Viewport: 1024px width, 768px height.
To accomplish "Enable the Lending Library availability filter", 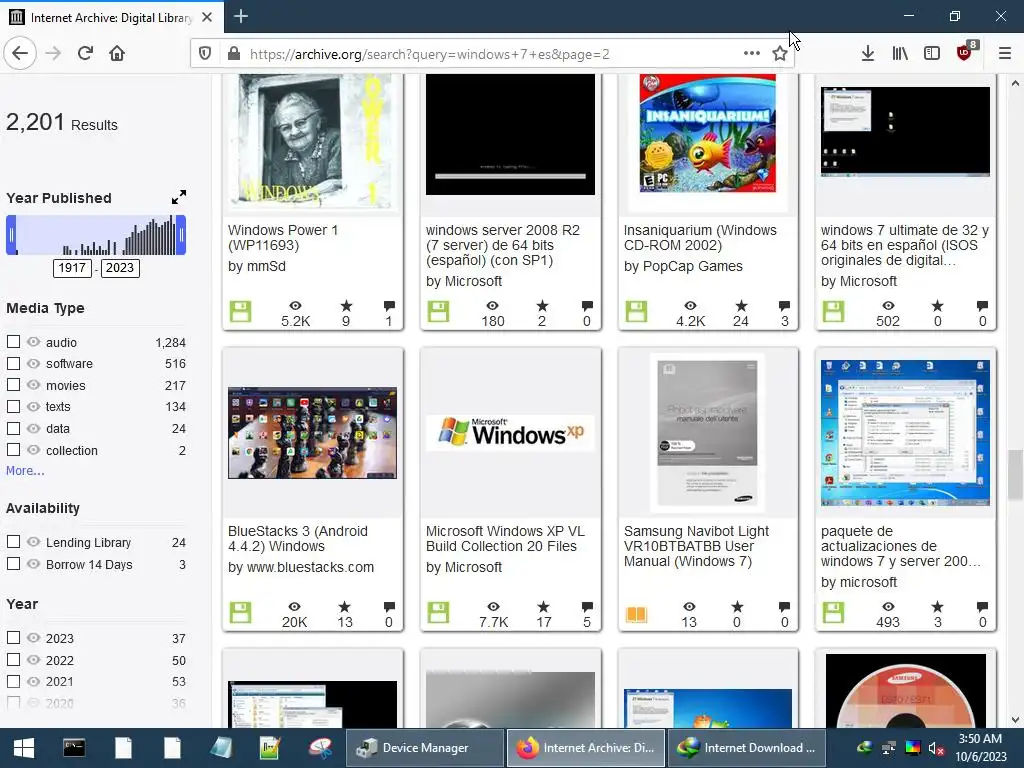I will point(13,541).
